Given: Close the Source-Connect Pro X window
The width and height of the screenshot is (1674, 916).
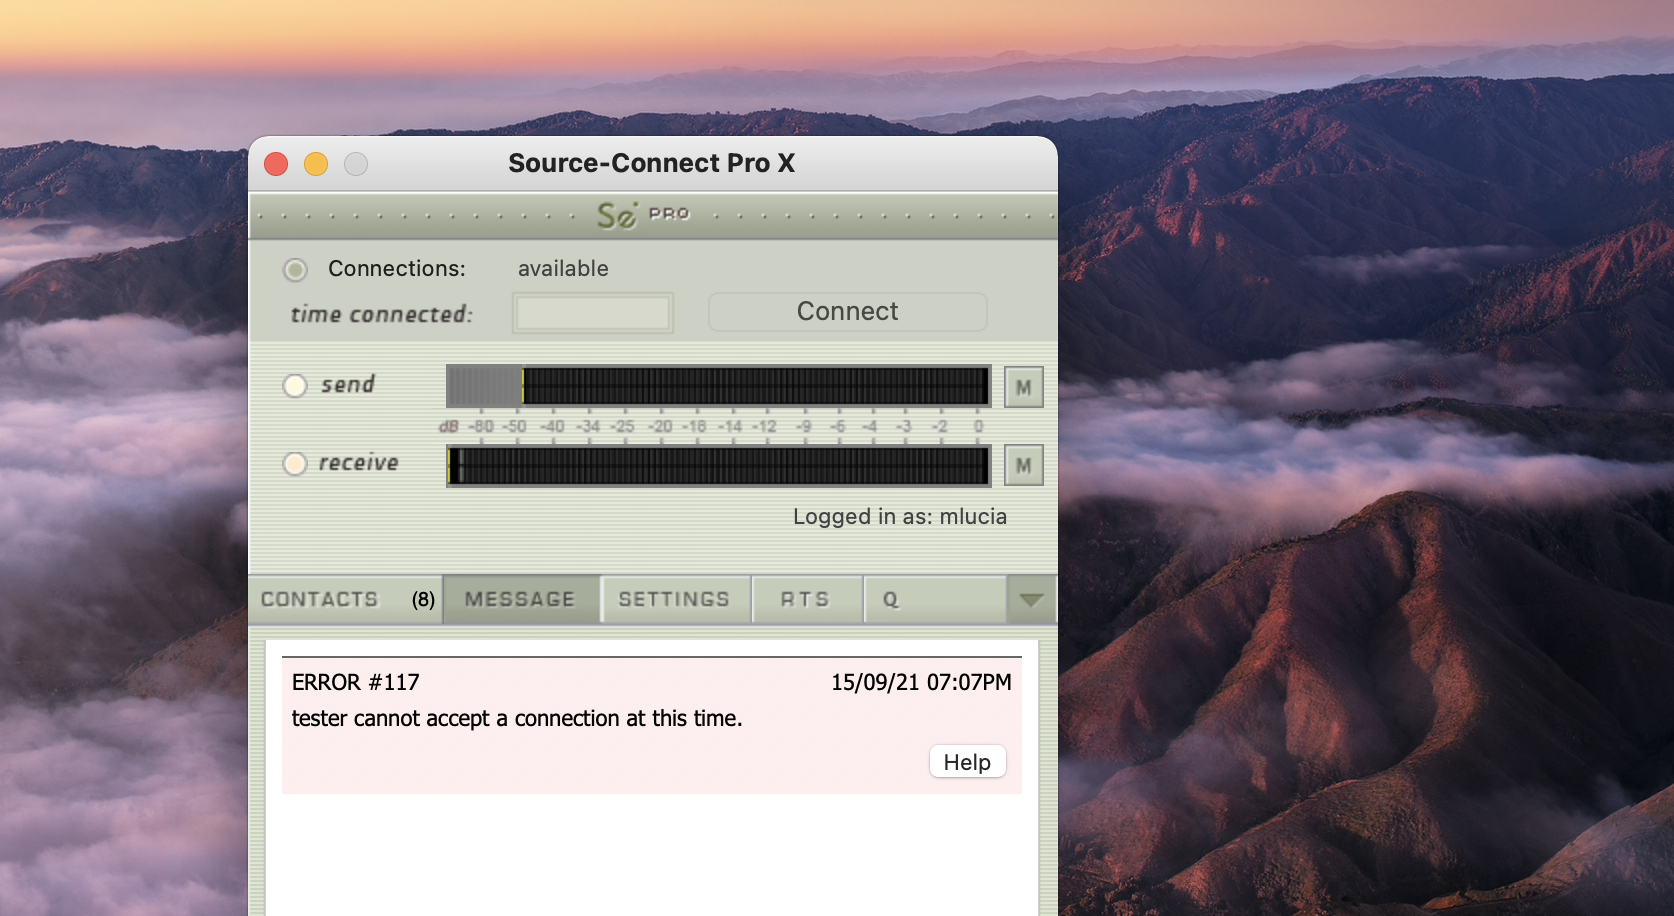Looking at the screenshot, I should tap(276, 164).
